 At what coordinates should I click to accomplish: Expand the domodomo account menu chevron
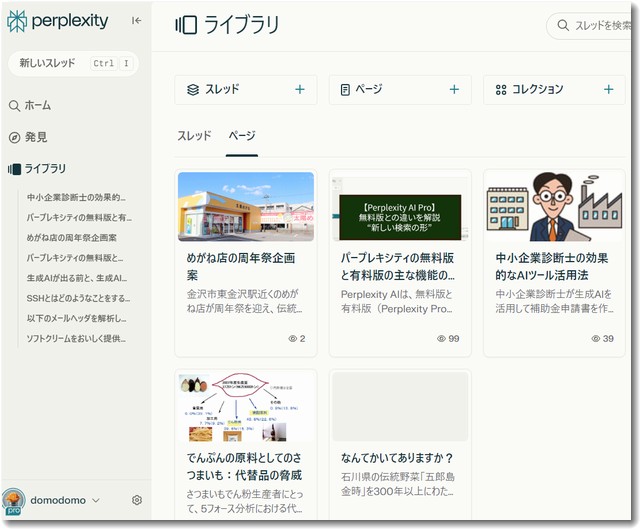click(96, 500)
